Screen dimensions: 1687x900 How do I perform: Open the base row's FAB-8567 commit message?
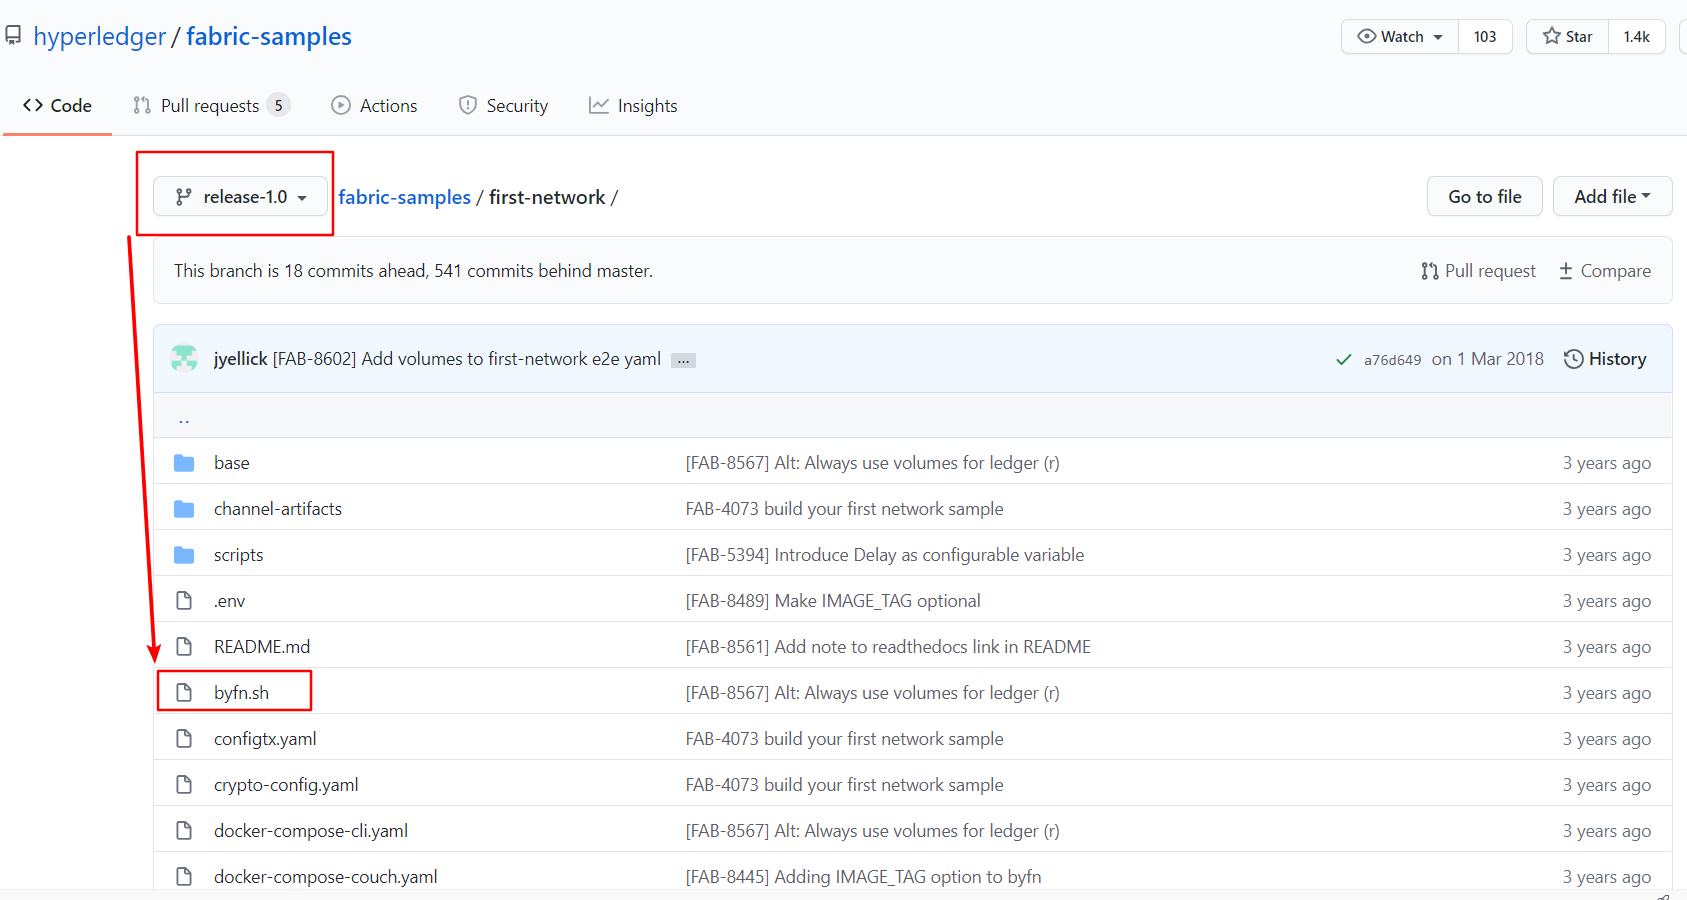pyautogui.click(x=872, y=463)
